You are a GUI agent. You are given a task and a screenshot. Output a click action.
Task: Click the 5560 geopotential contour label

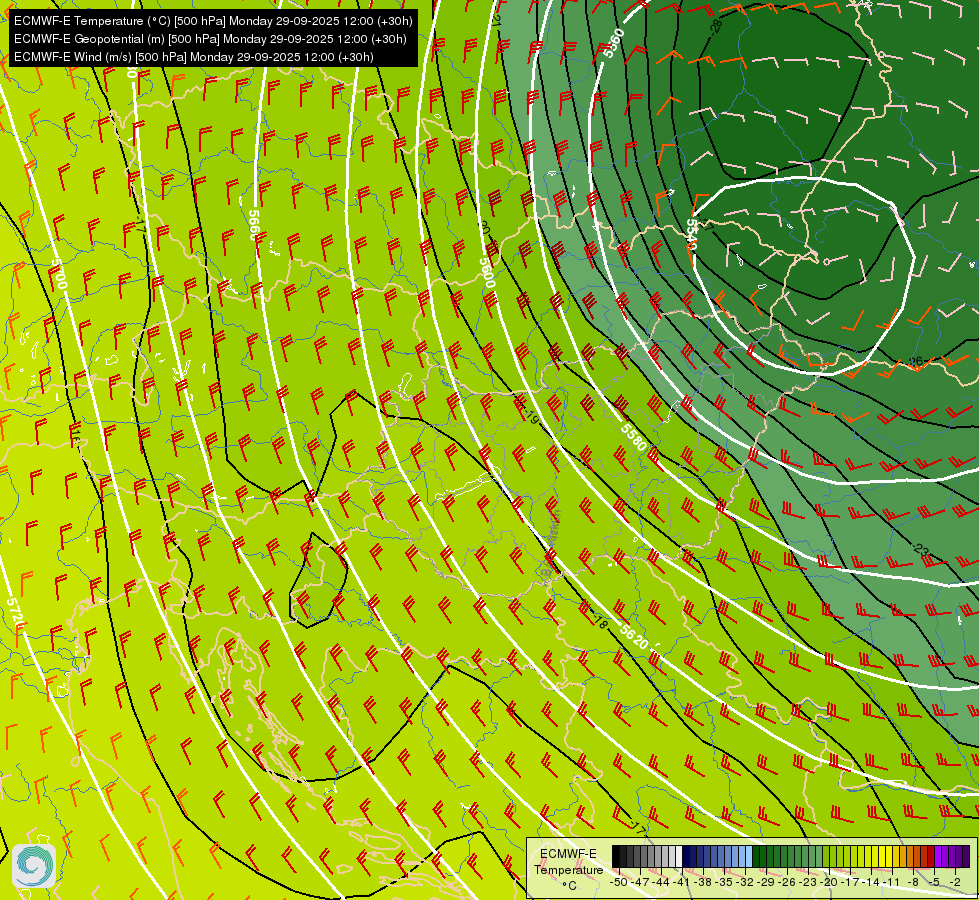click(x=614, y=43)
